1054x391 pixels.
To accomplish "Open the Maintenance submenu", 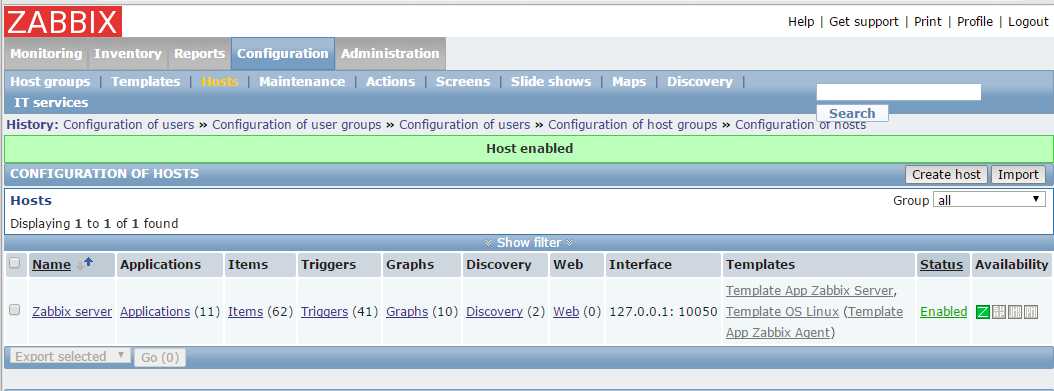I will (x=302, y=81).
